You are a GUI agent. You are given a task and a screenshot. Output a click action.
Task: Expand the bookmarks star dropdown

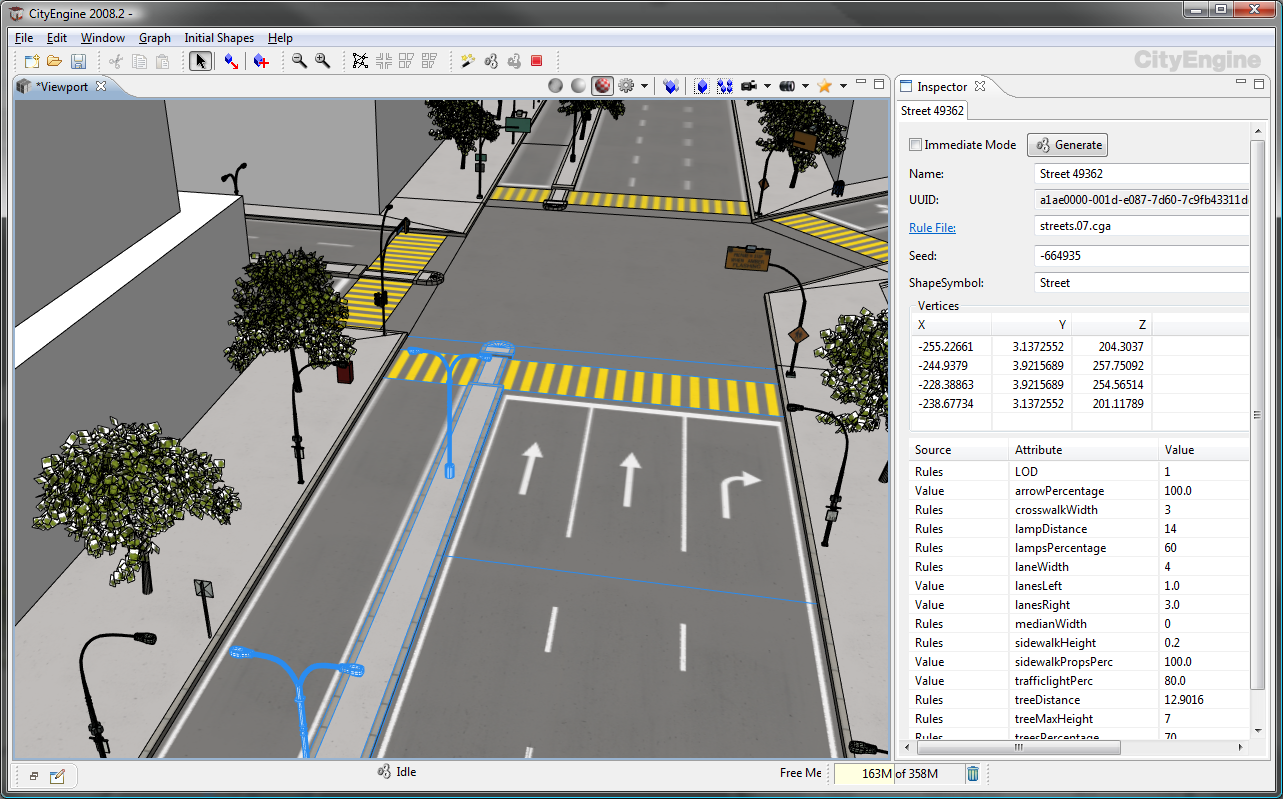click(843, 86)
